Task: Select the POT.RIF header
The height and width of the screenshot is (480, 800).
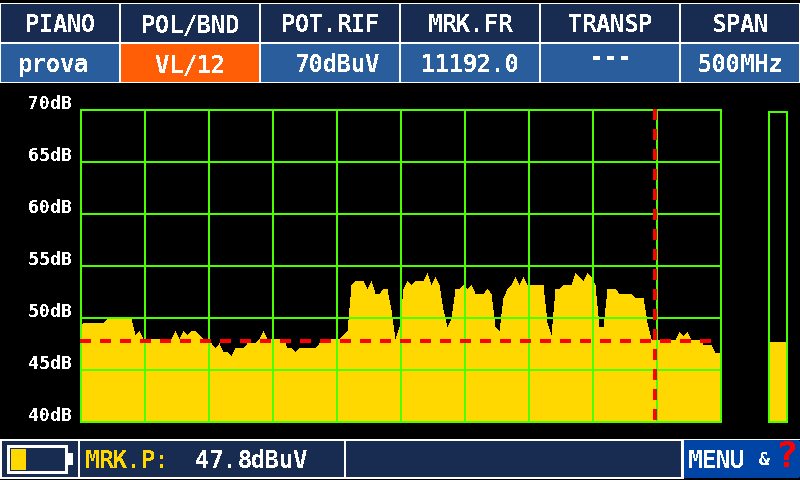Action: pos(330,23)
